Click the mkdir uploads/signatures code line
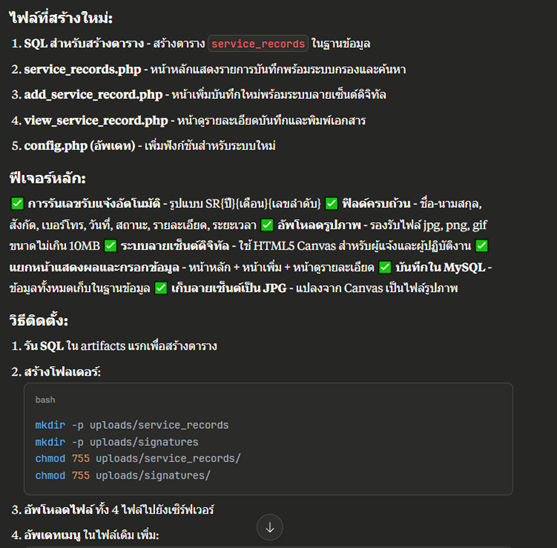Viewport: 557px width, 548px height. pos(117,442)
